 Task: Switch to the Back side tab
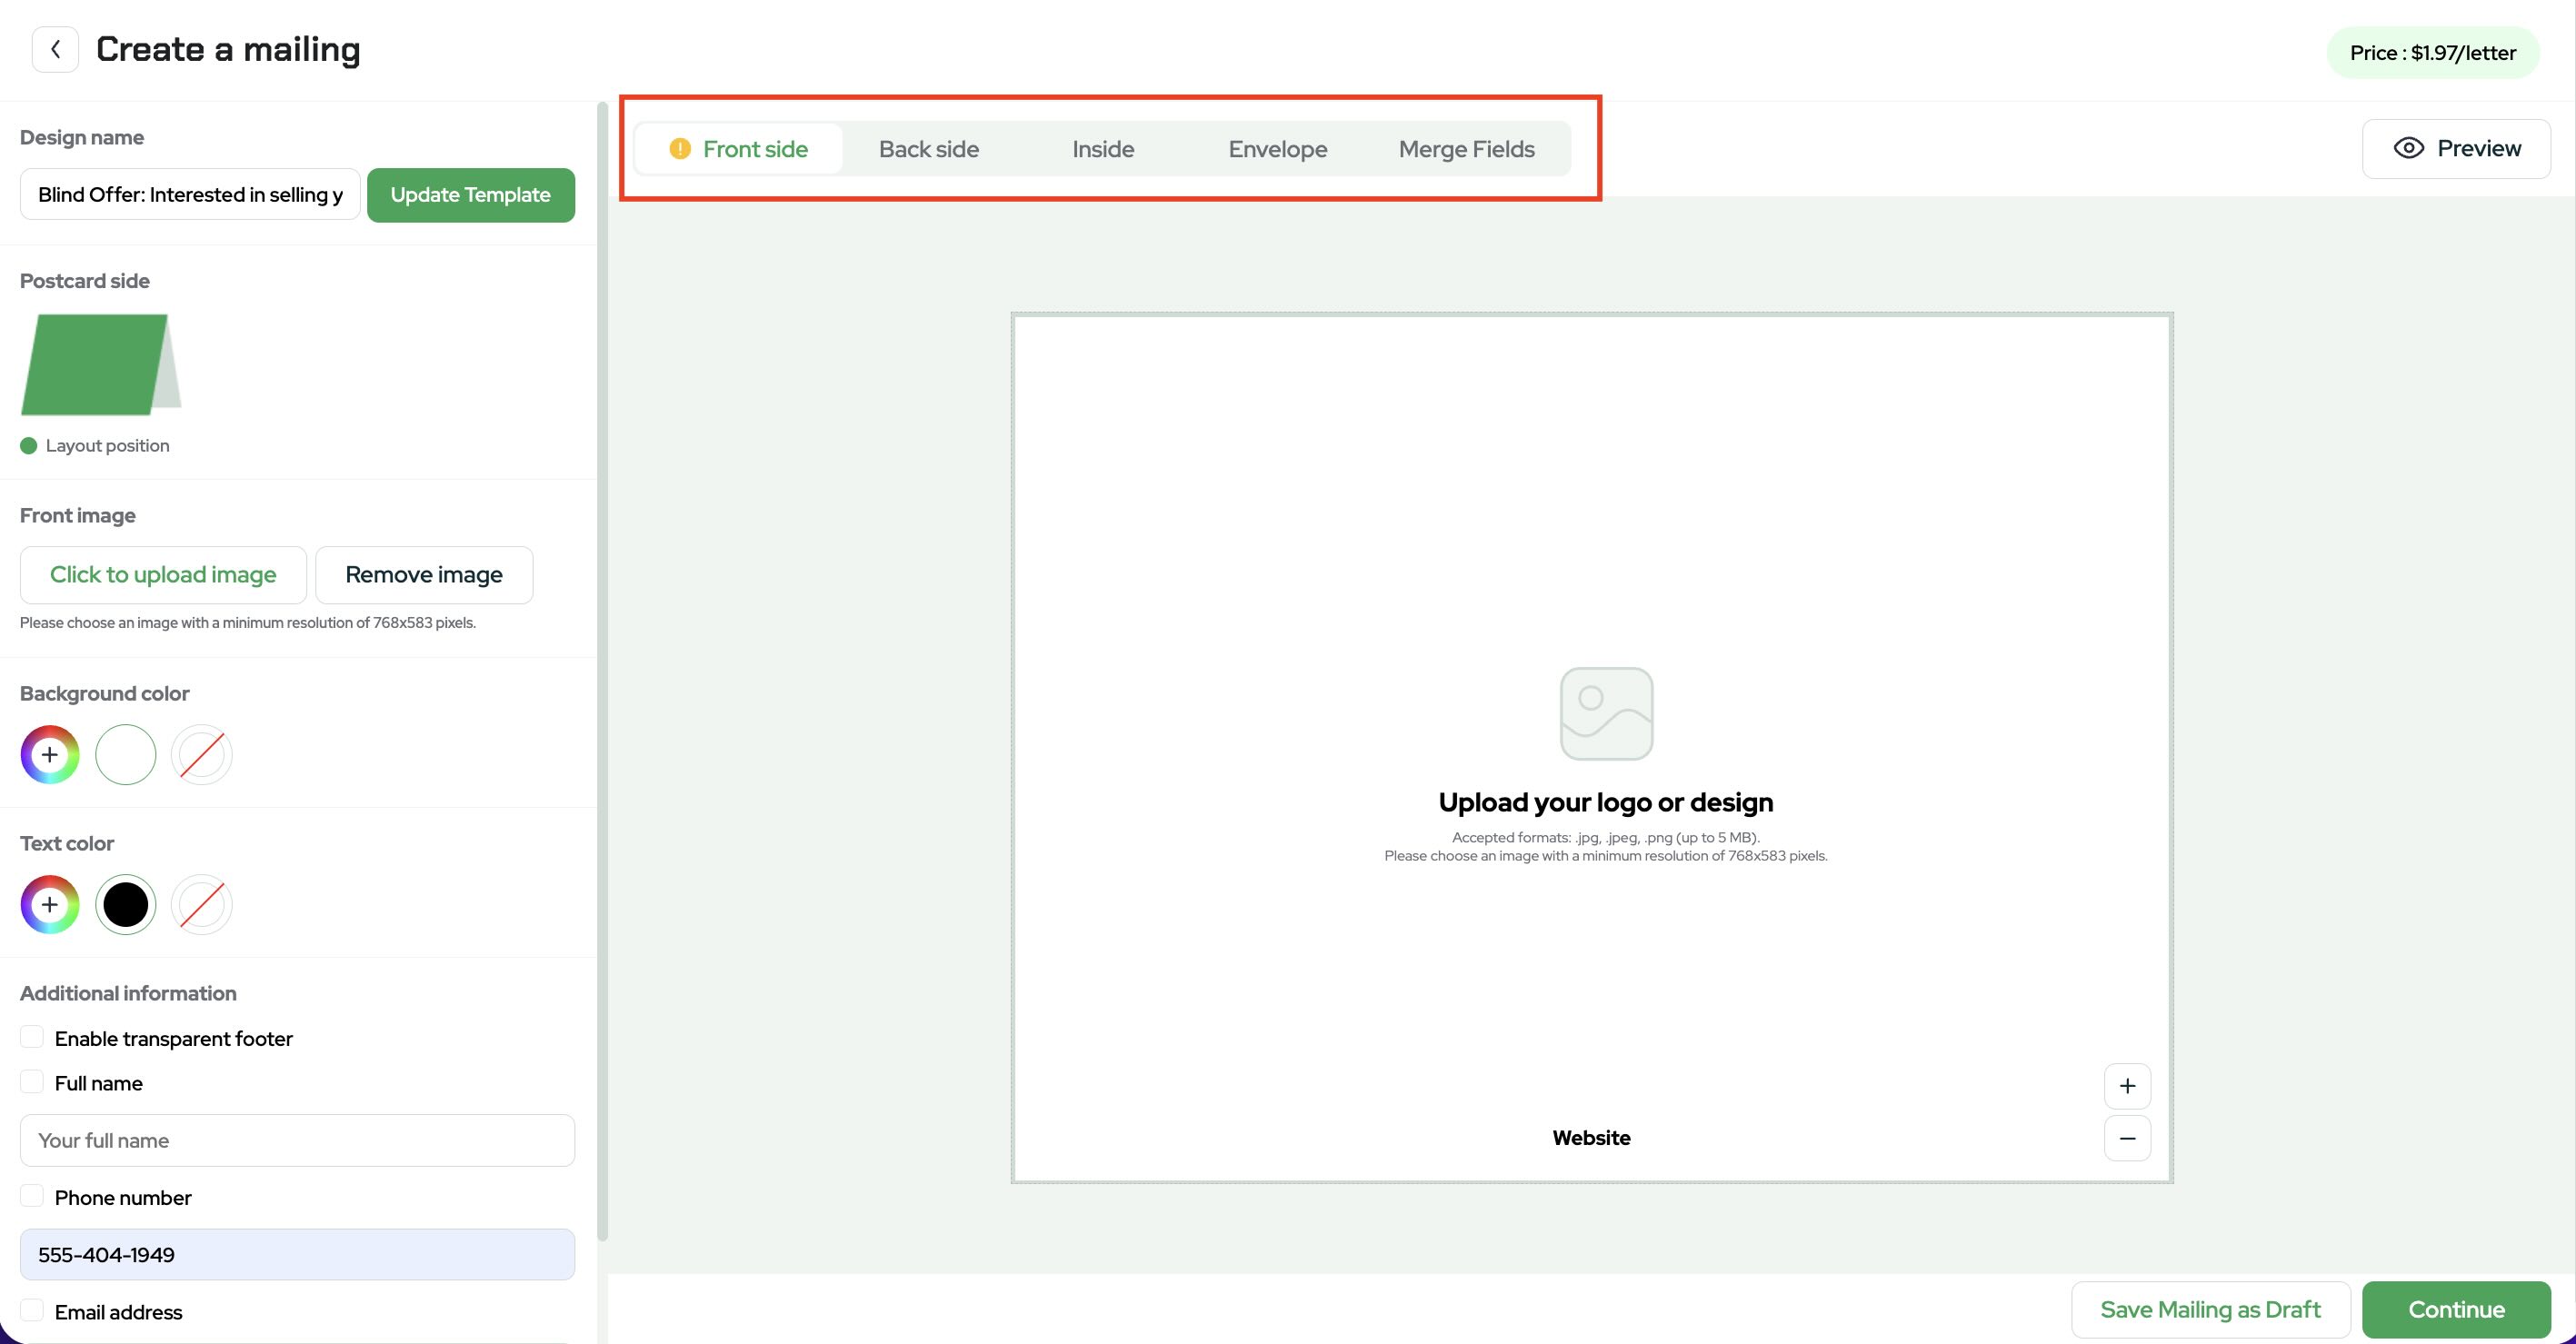(x=928, y=149)
